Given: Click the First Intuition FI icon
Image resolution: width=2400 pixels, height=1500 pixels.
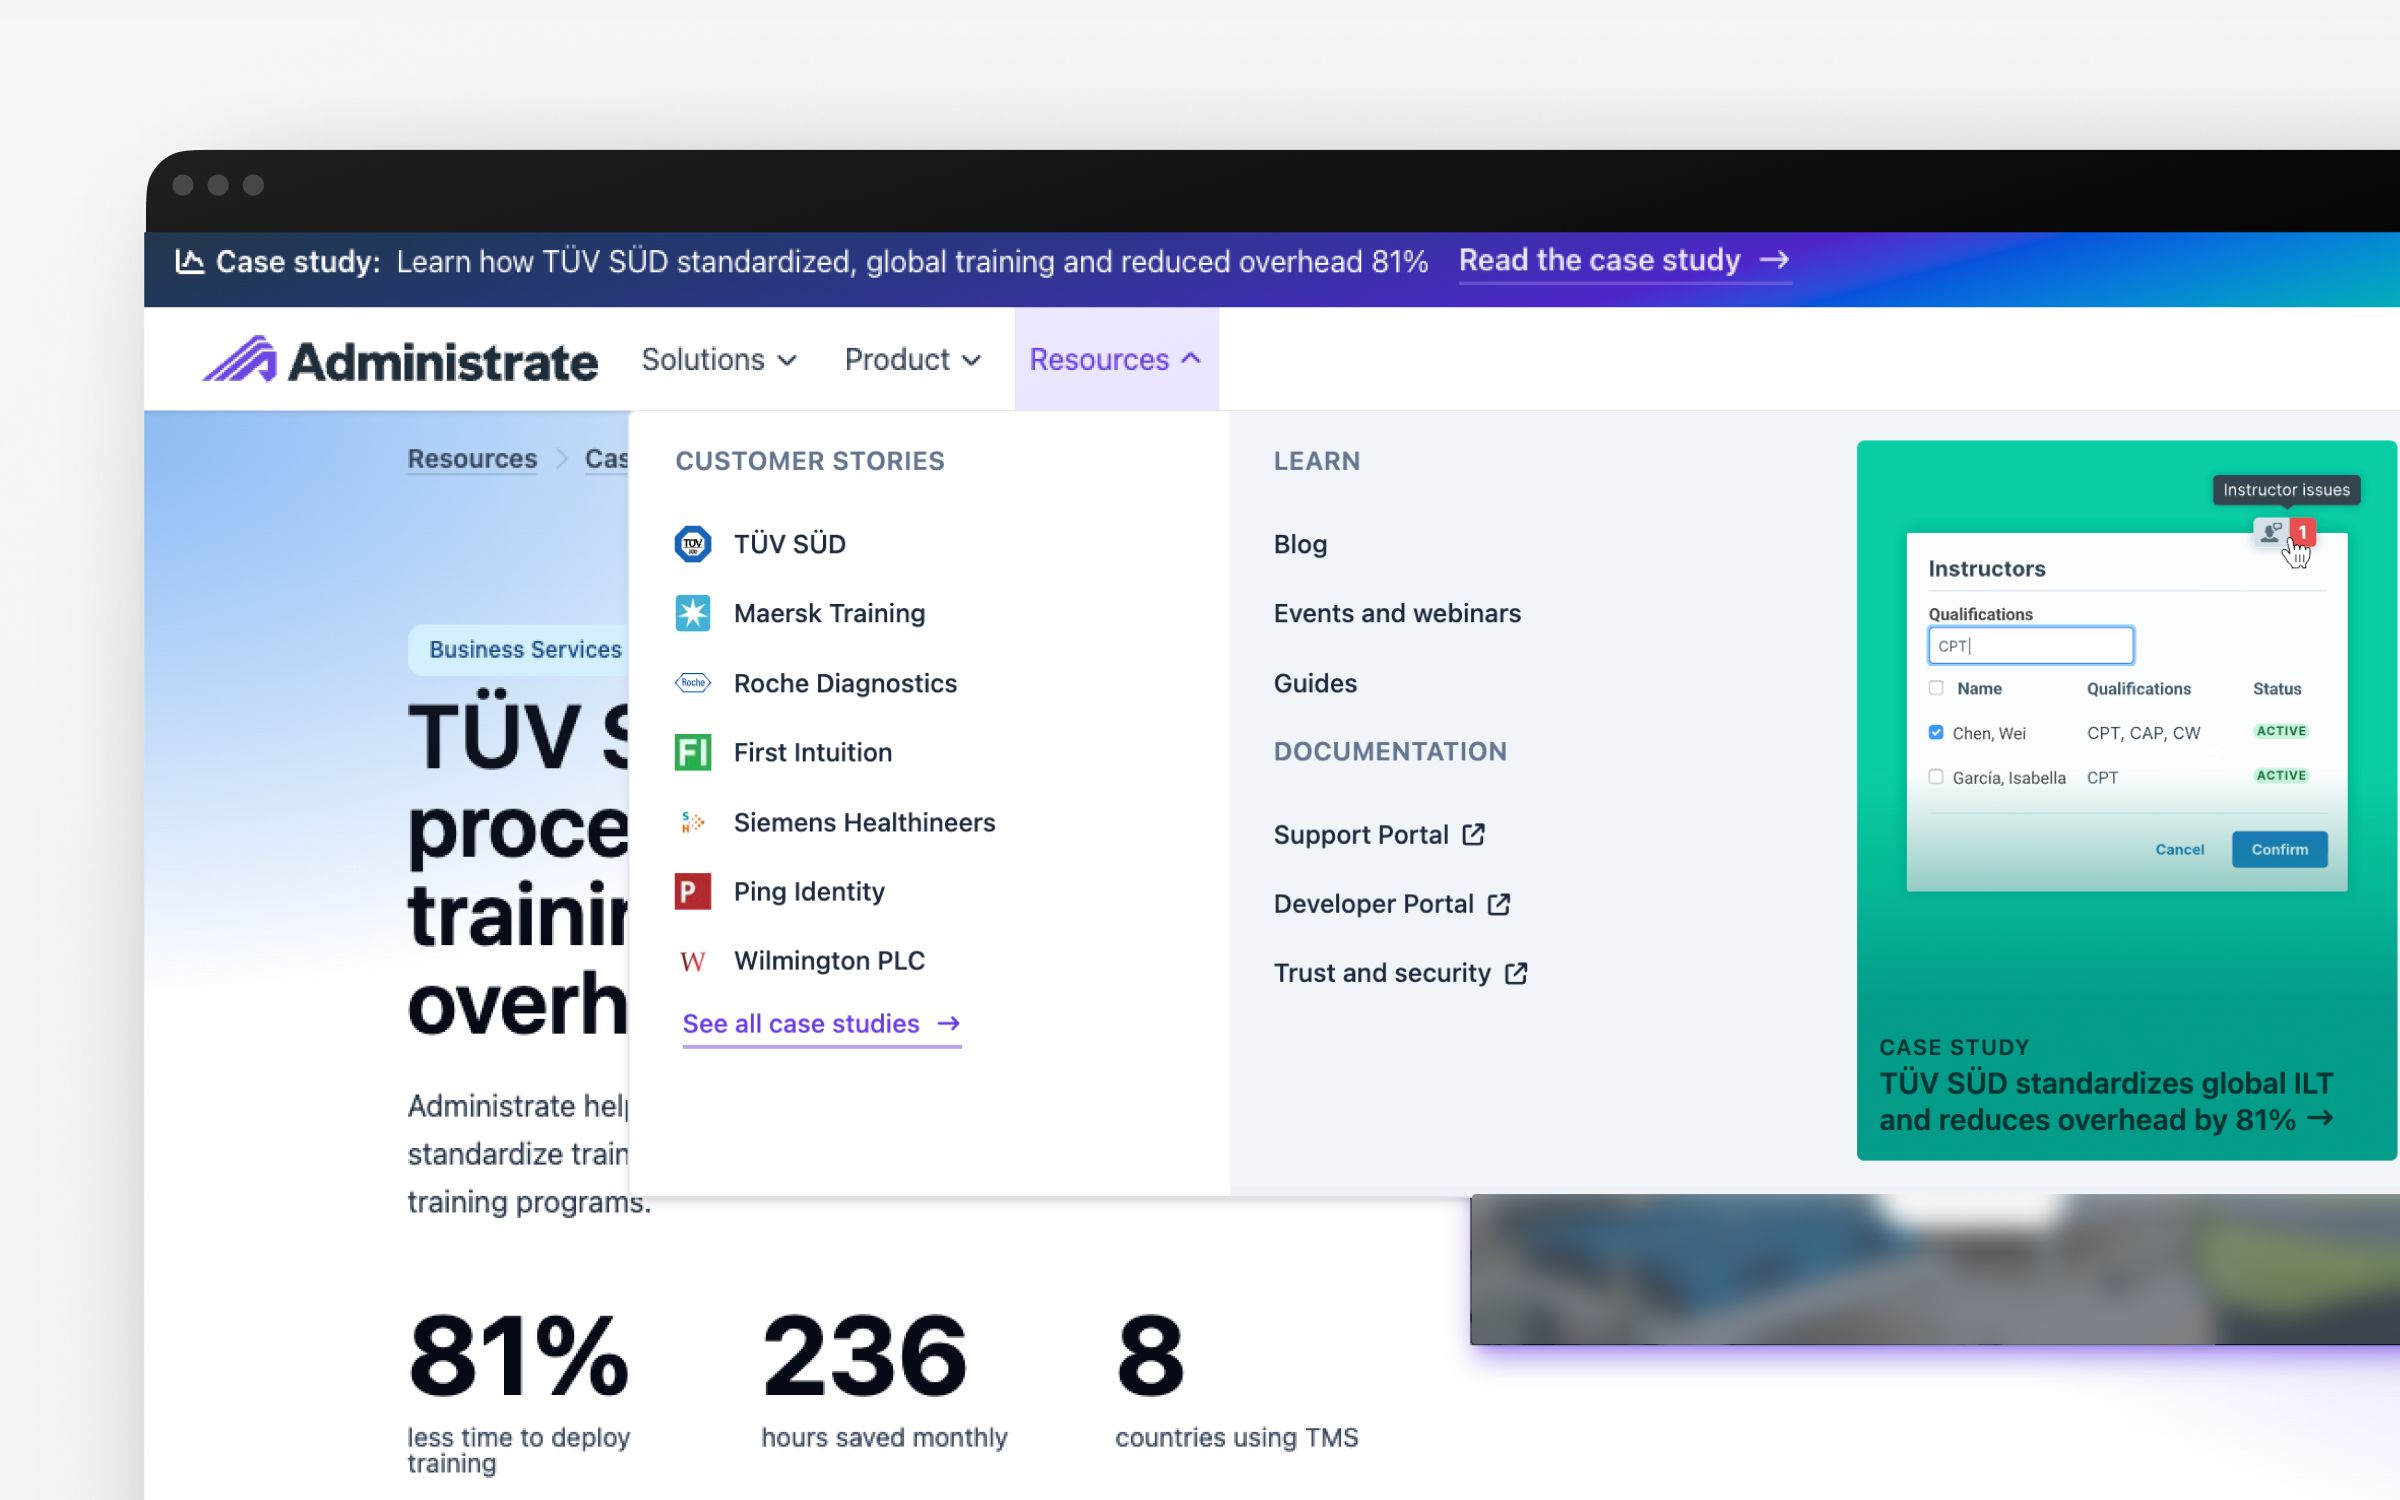Looking at the screenshot, I should pyautogui.click(x=692, y=752).
